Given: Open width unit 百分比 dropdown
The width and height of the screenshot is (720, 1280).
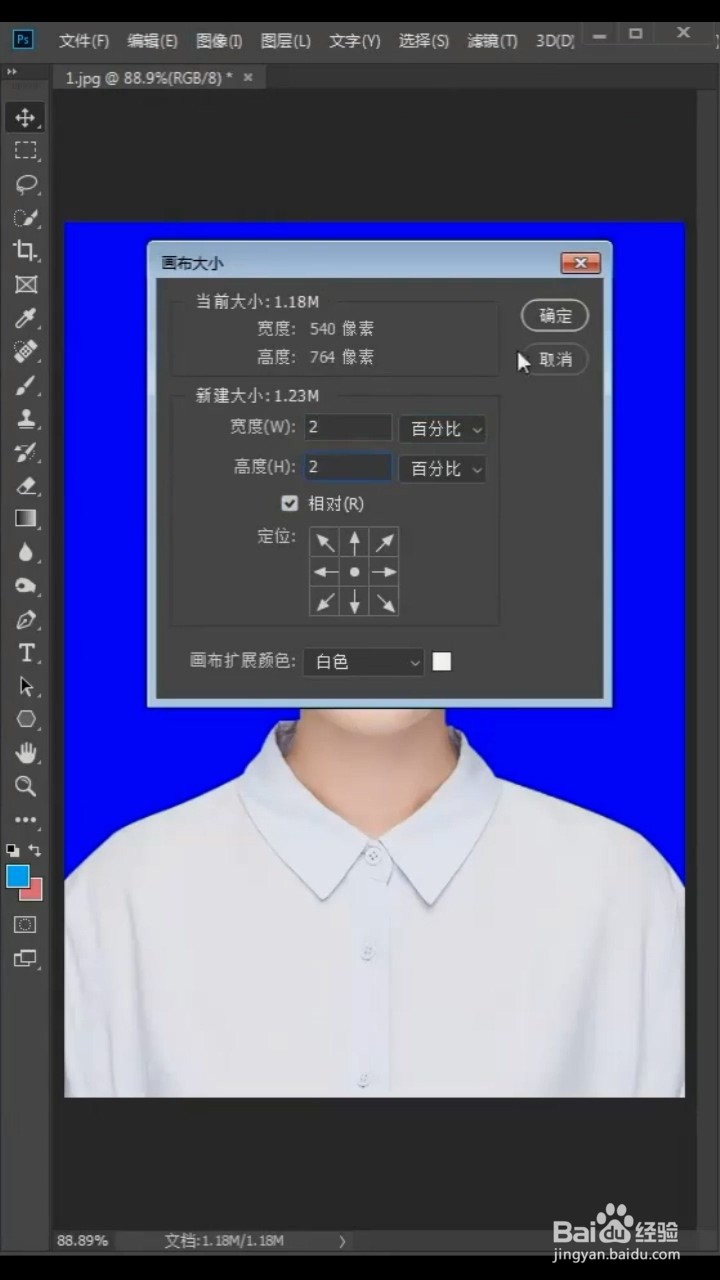Looking at the screenshot, I should click(x=442, y=429).
